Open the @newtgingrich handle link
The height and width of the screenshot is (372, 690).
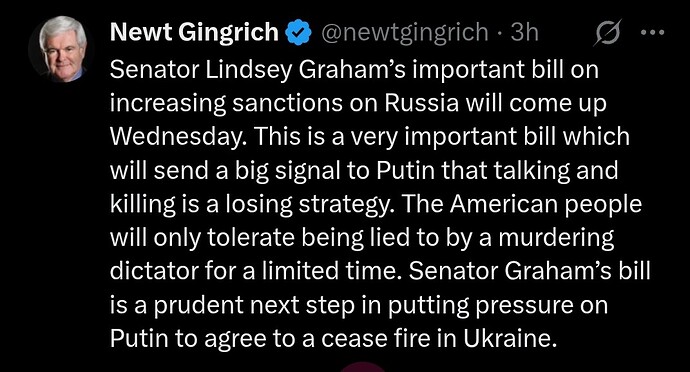point(405,32)
